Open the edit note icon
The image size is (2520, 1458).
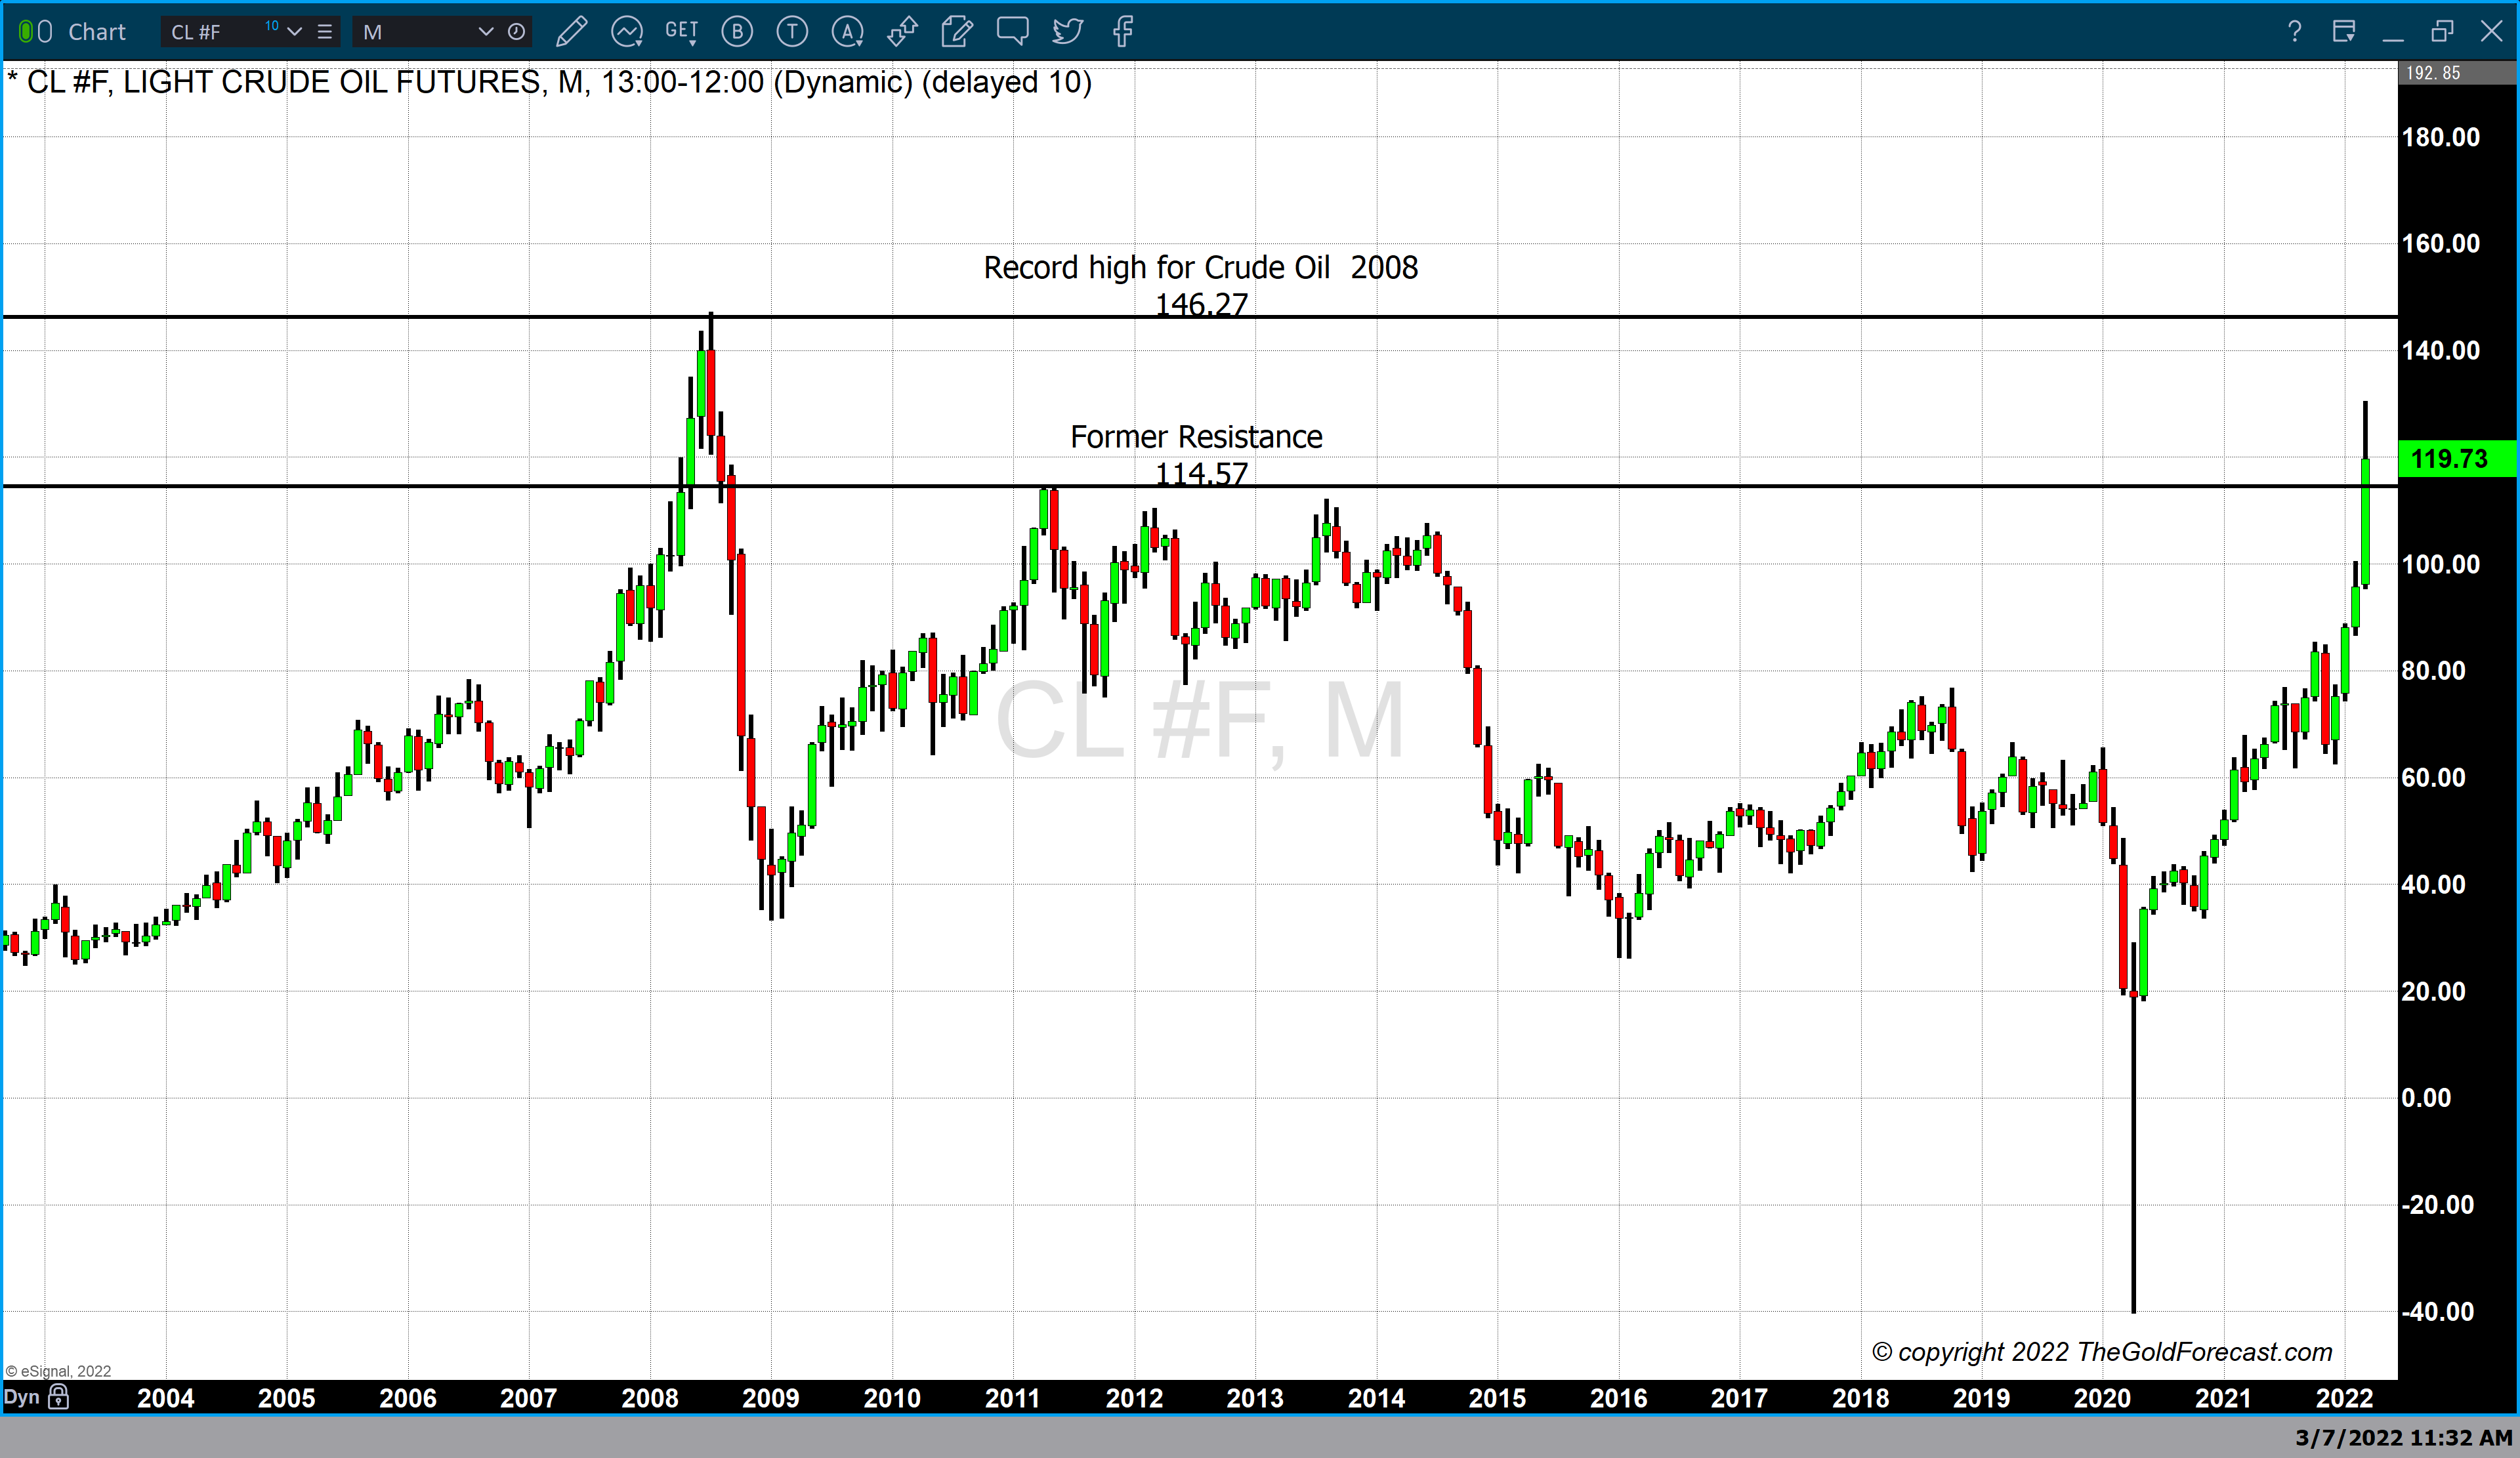(x=957, y=32)
